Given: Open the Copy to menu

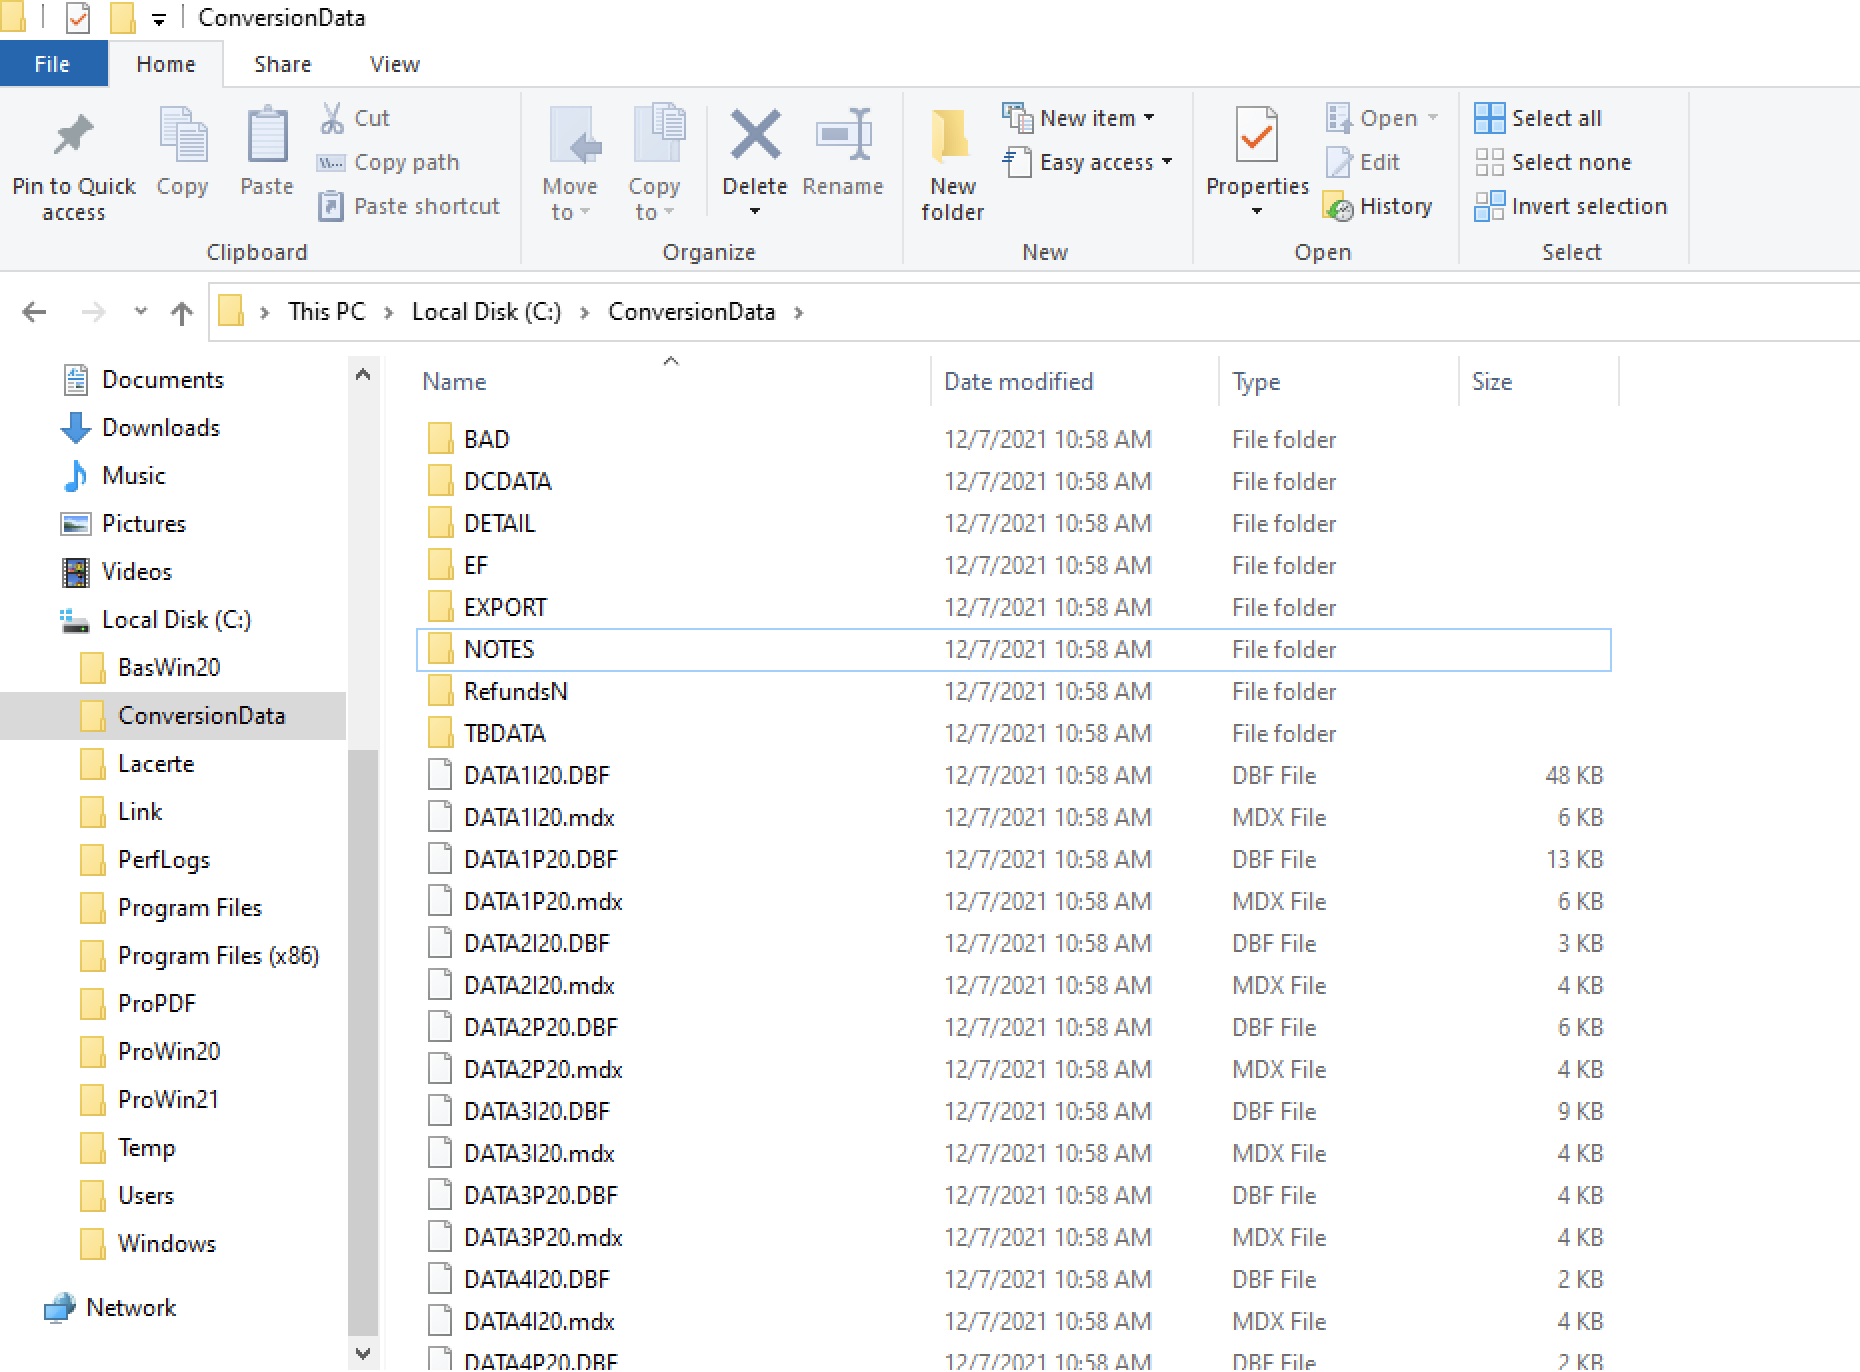Looking at the screenshot, I should click(x=655, y=165).
